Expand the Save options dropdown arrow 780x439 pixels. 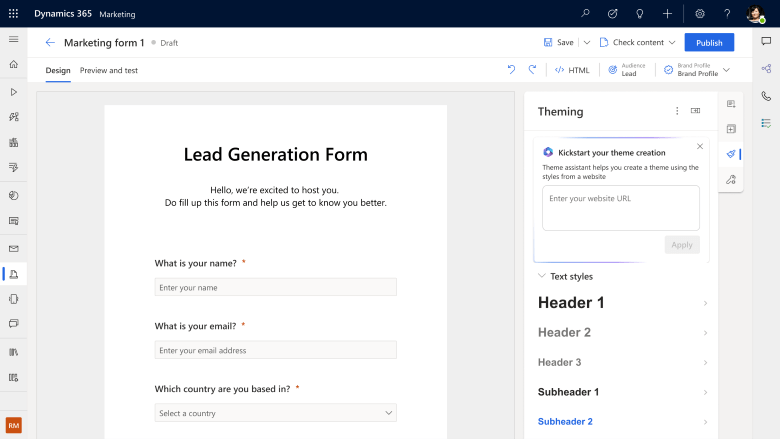587,43
